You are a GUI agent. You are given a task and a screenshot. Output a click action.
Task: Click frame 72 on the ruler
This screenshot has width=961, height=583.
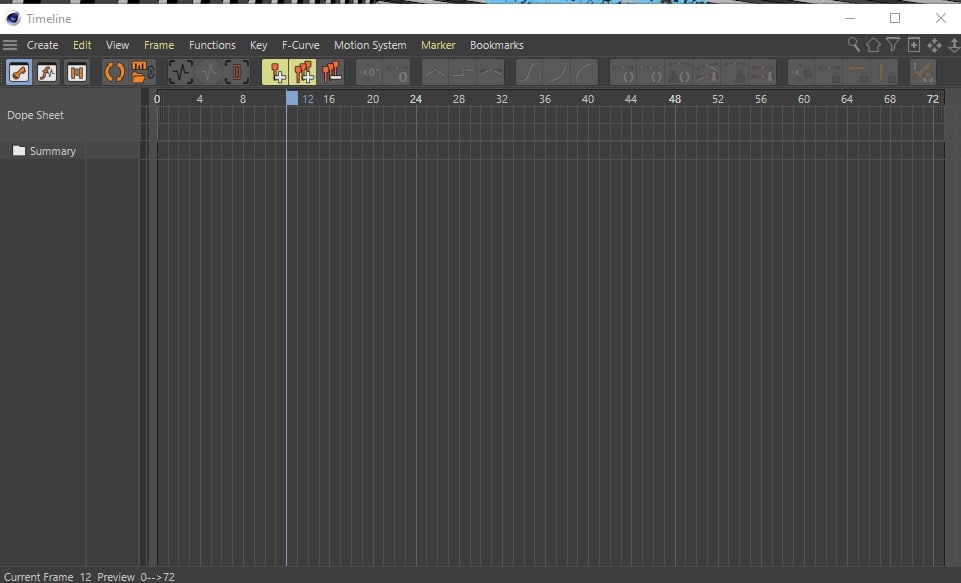[932, 99]
